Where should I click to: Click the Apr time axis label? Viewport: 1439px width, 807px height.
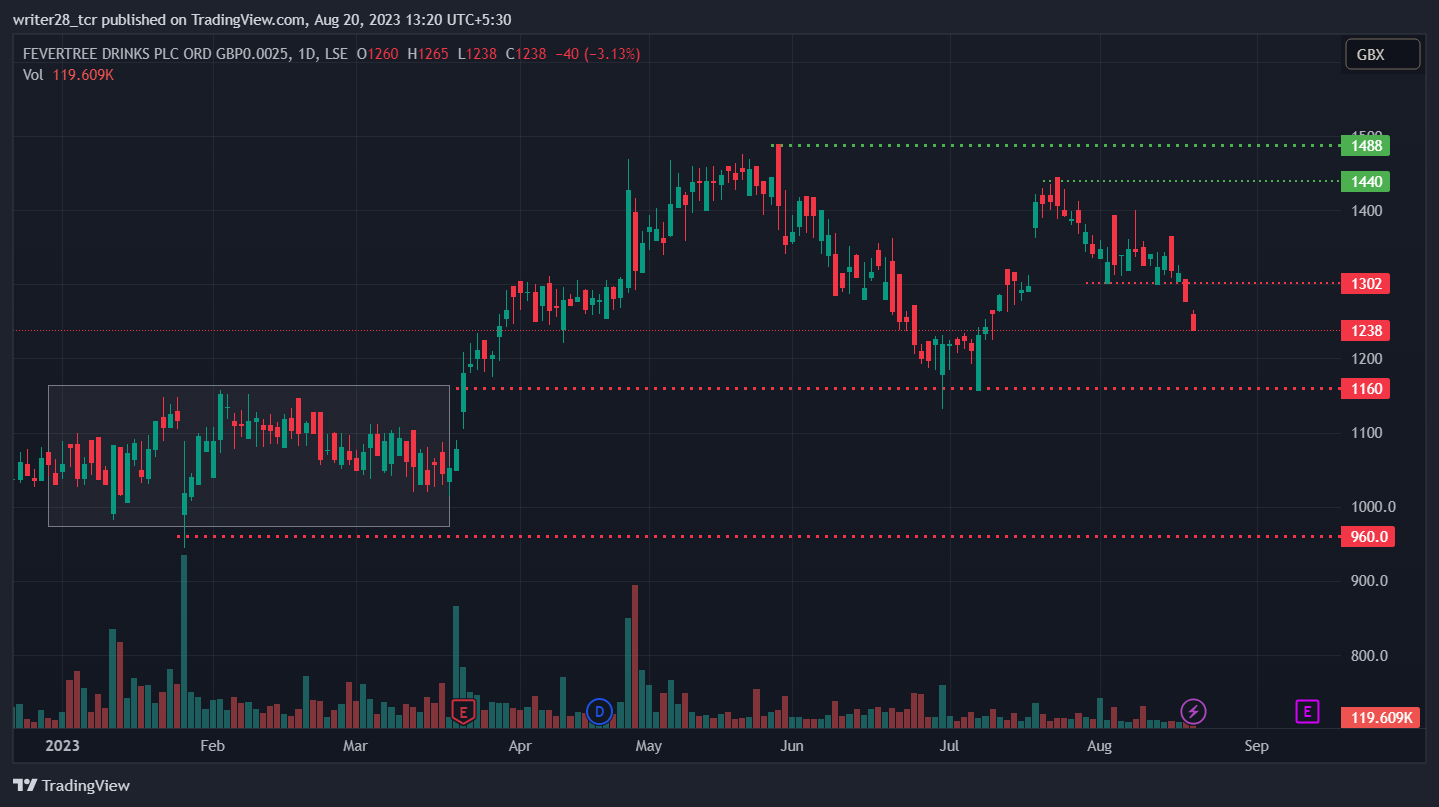tap(519, 745)
